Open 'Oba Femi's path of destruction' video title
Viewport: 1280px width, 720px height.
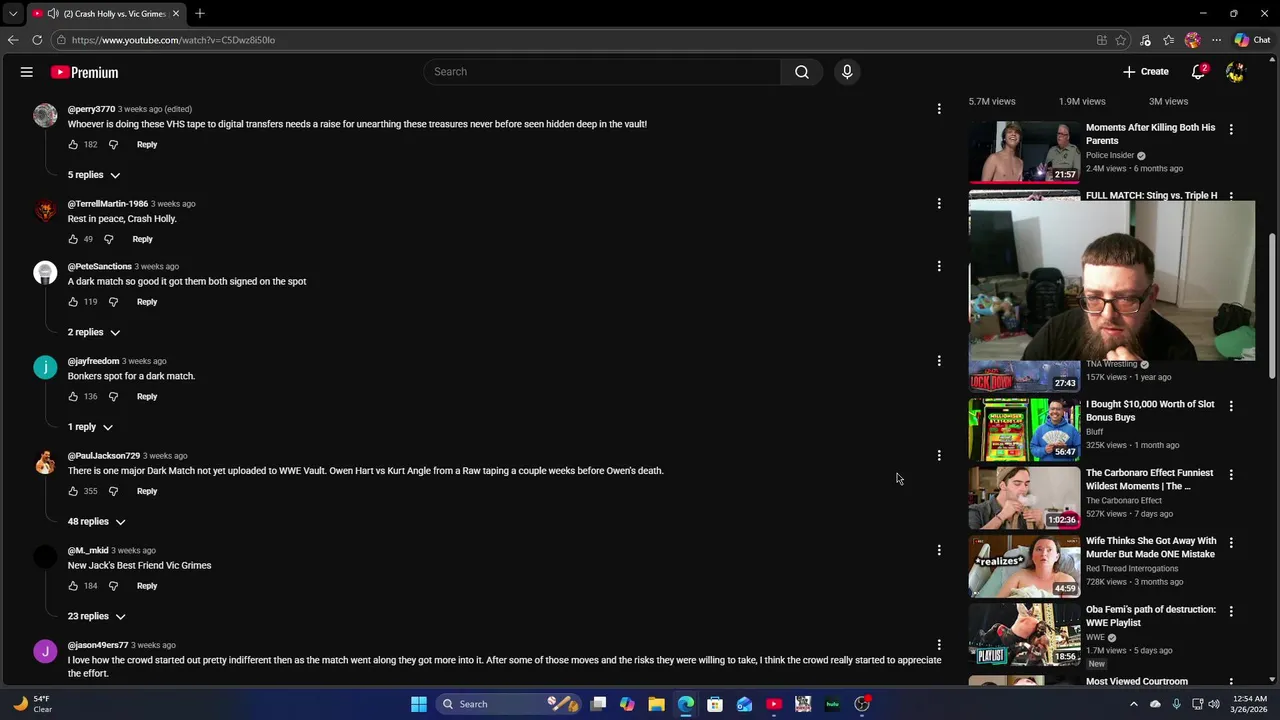click(x=1151, y=616)
